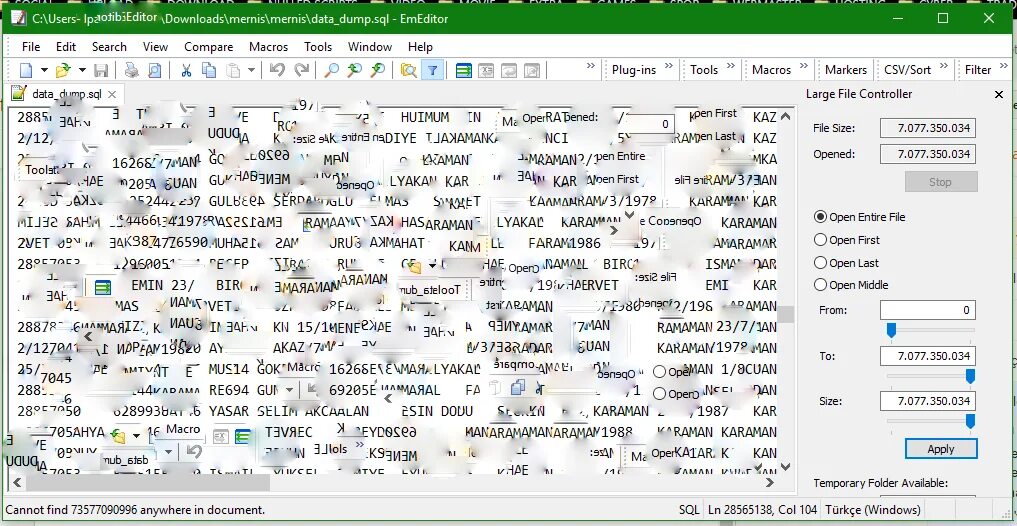Click the No Wrap lines icon
This screenshot has height=526, width=1017.
(x=463, y=70)
